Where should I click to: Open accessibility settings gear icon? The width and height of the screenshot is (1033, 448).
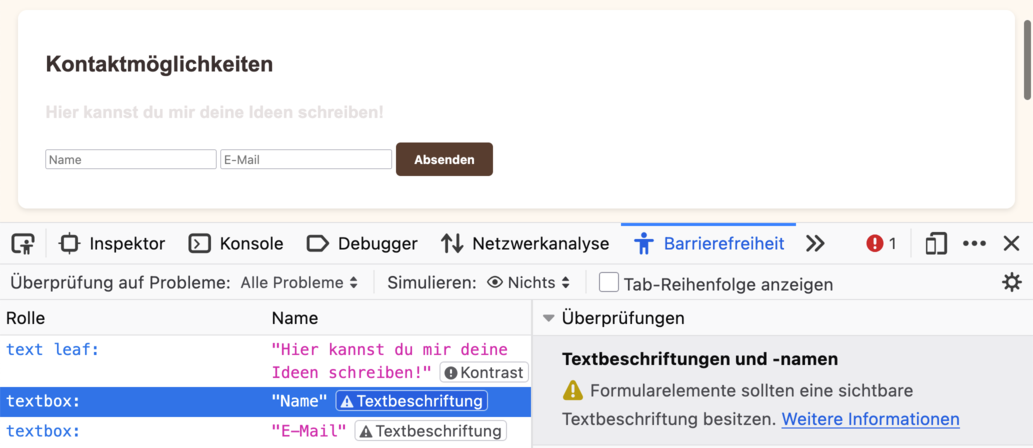[1011, 282]
